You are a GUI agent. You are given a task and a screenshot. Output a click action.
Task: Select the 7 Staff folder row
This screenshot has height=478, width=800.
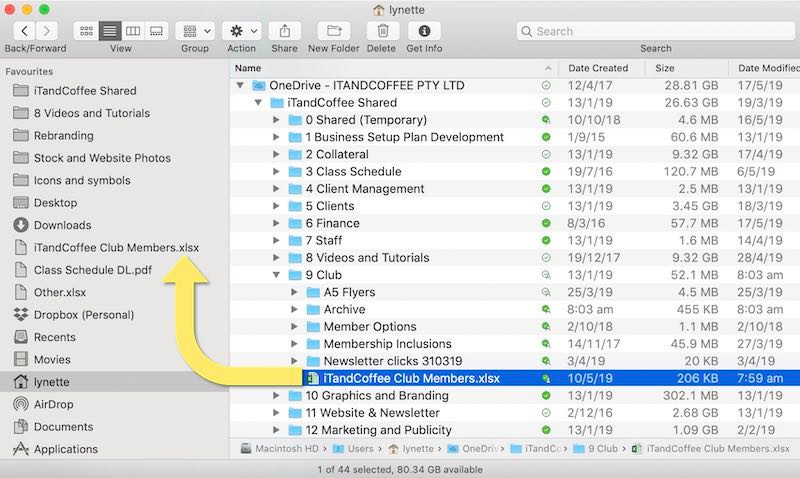point(515,240)
